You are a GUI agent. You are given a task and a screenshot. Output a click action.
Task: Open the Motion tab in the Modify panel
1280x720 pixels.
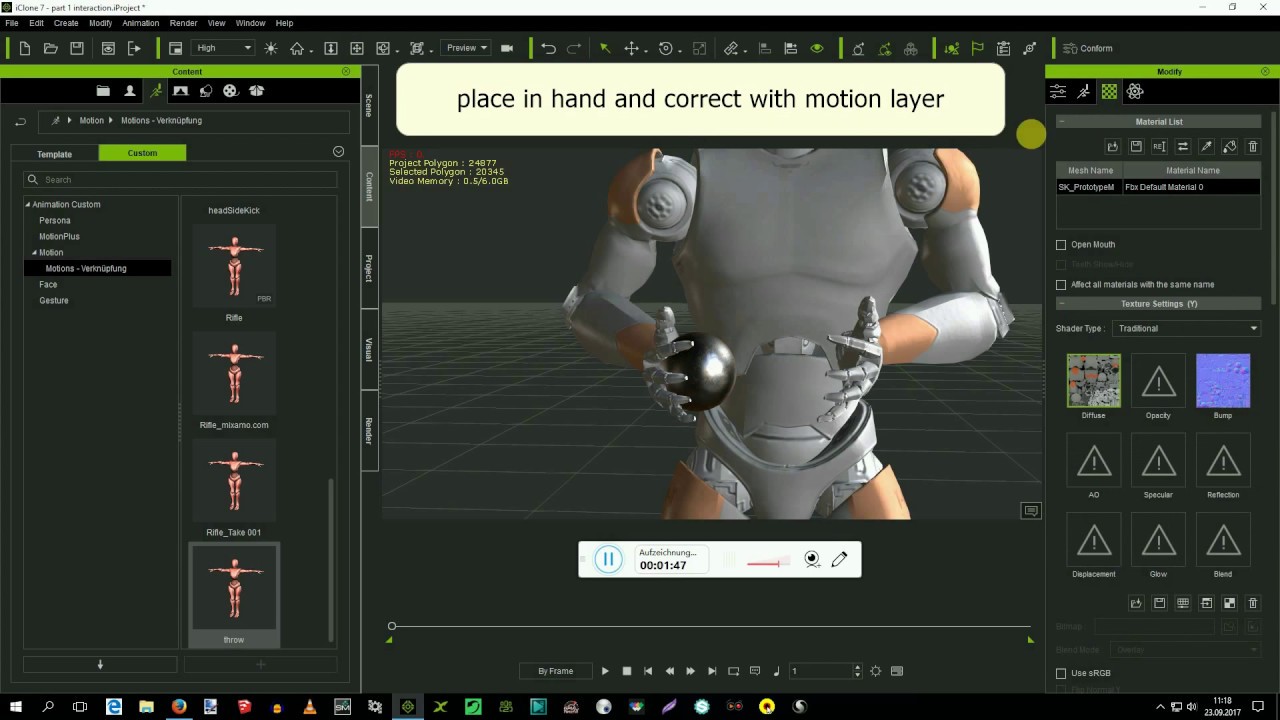point(1083,91)
